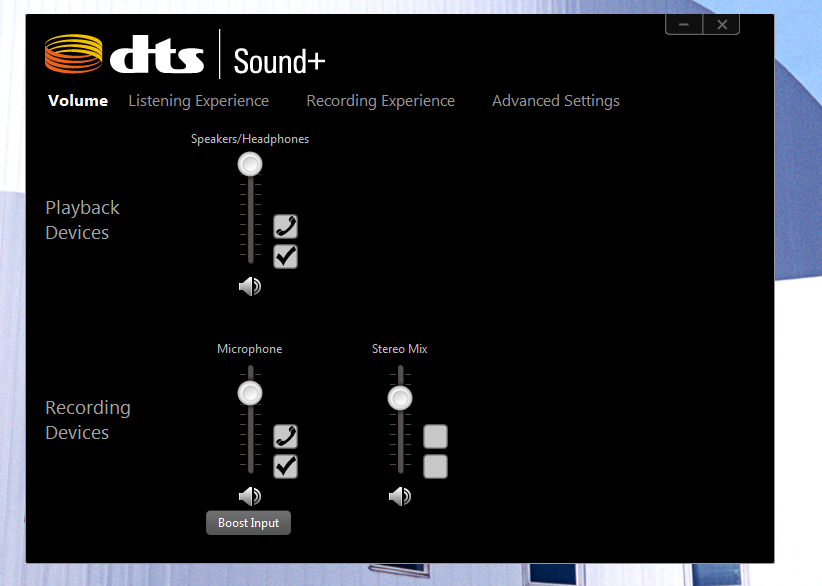Viewport: 822px width, 586px height.
Task: Mute the Stereo Mix speaker icon
Action: [x=399, y=496]
